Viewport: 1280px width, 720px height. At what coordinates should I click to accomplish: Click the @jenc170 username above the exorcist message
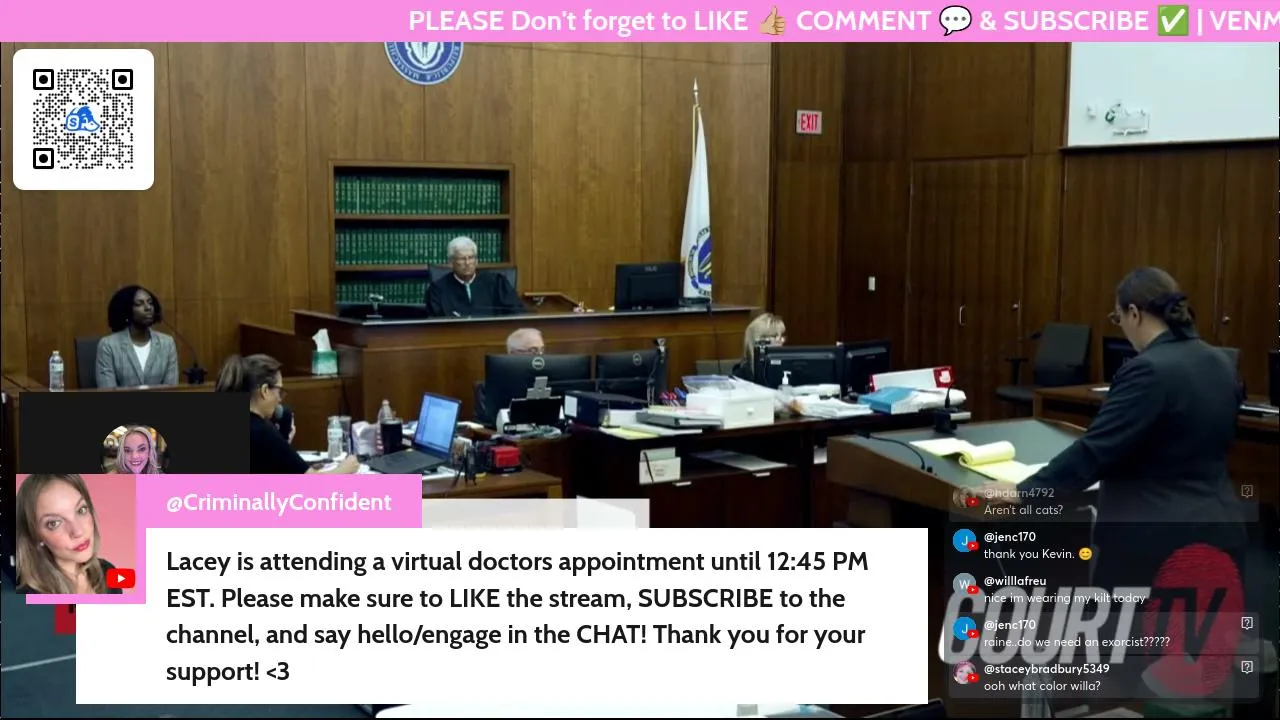[1010, 625]
